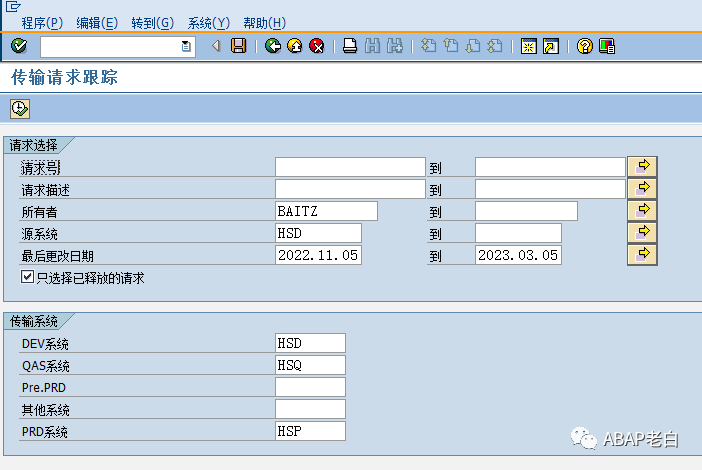Viewport: 702px width, 470px height.
Task: Click the yellow Help question-mark icon
Action: pyautogui.click(x=585, y=46)
